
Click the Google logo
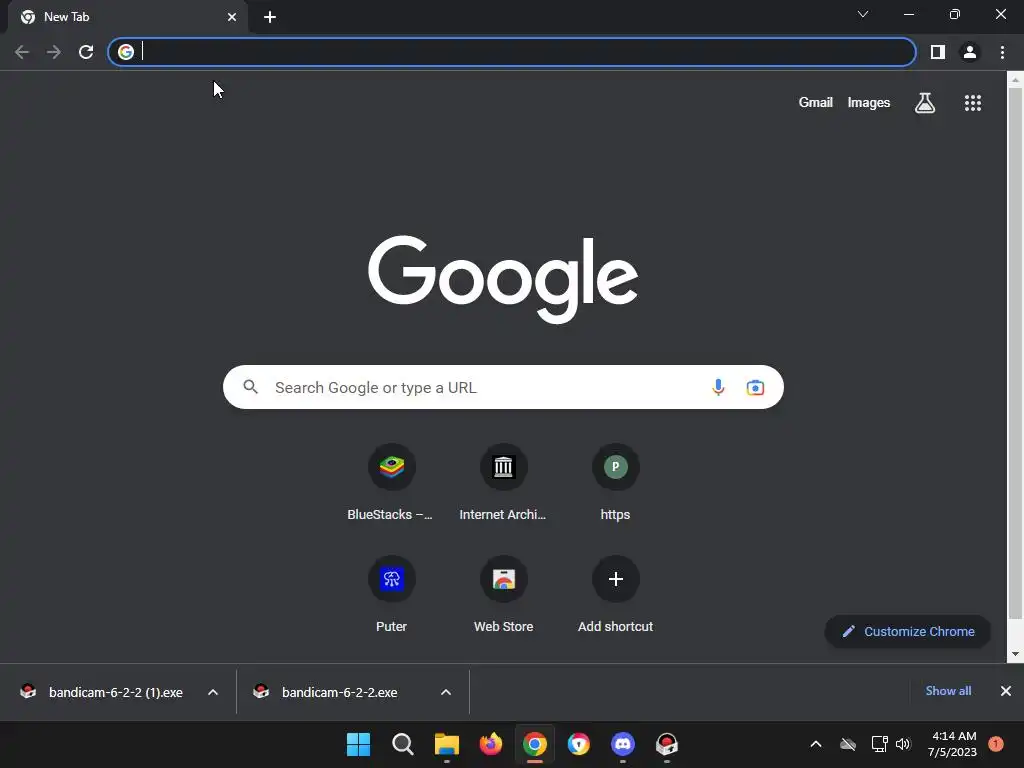click(x=503, y=279)
